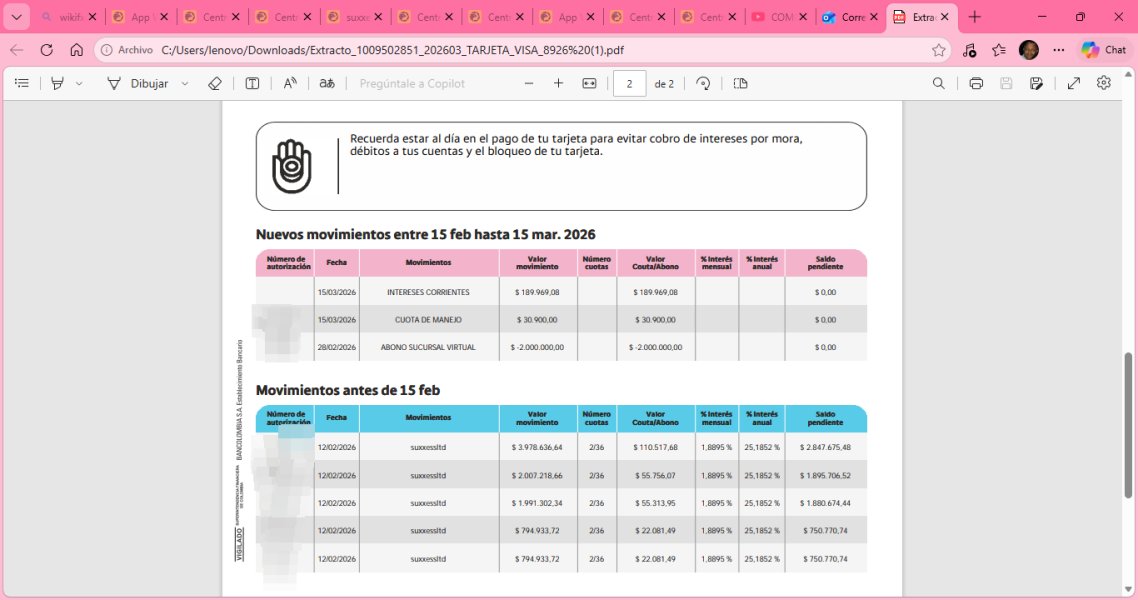Click the address bar with the PDF path
1138x600 pixels.
[523, 50]
